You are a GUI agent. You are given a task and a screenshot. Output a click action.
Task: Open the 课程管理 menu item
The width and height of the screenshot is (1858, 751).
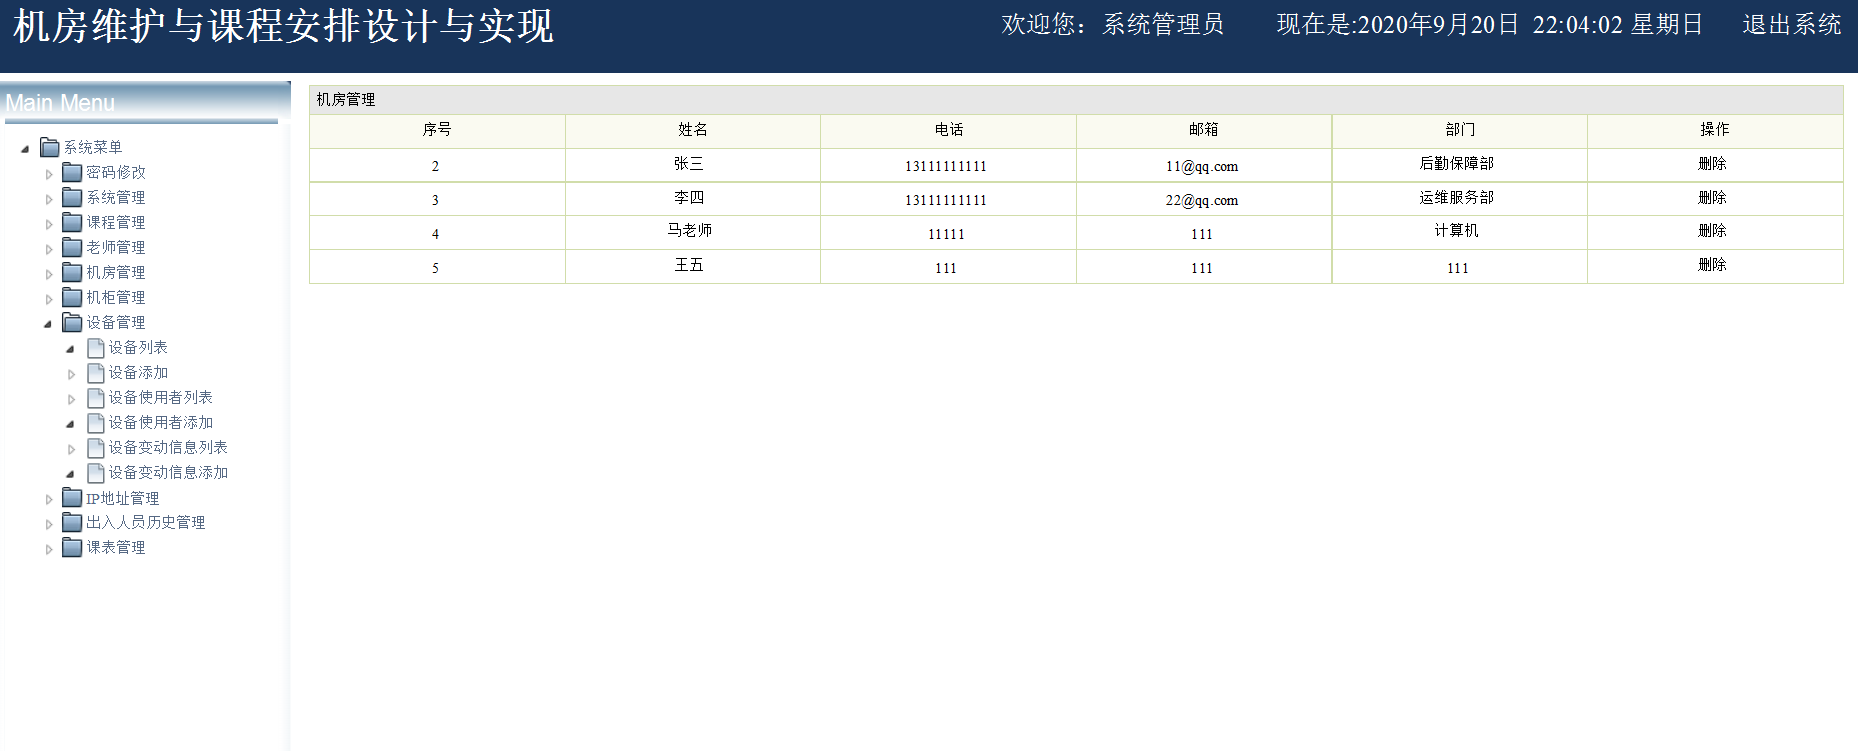[115, 223]
